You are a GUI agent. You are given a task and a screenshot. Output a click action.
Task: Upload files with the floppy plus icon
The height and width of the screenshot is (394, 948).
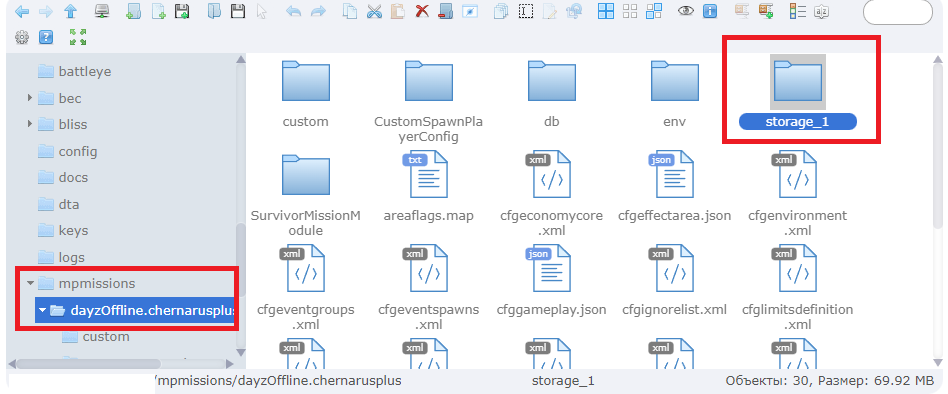coord(181,11)
